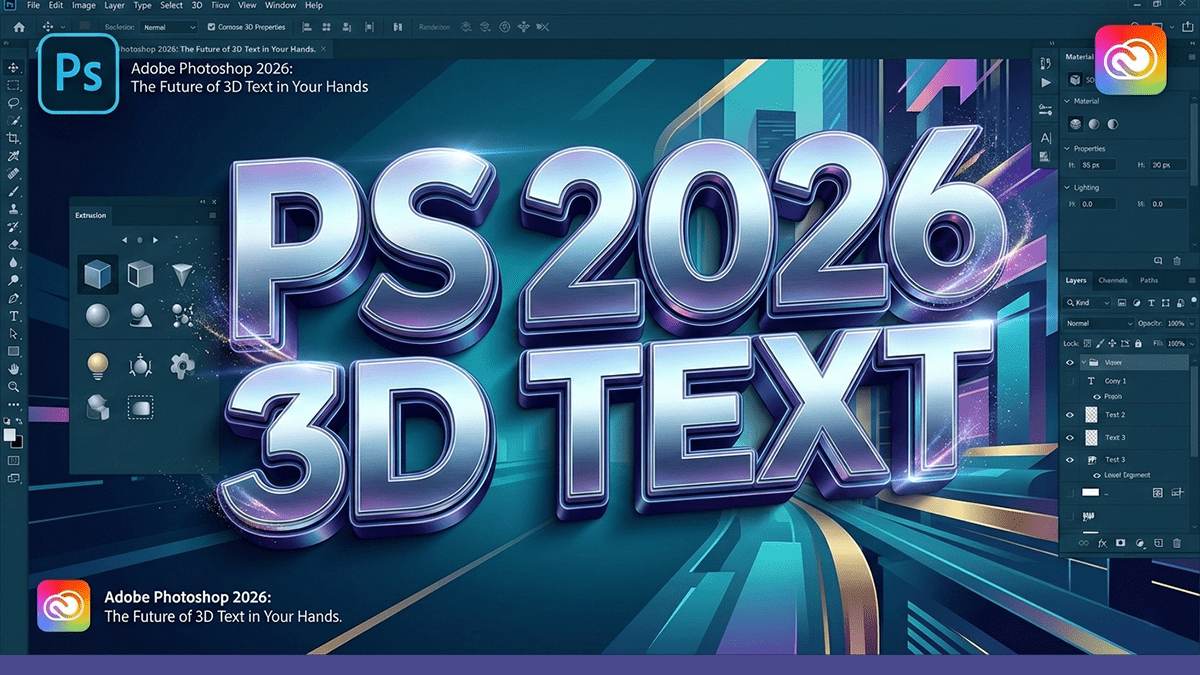Screen dimensions: 1200x675
Task: Choose the sphere shape in the Extrusion panel
Action: (x=98, y=315)
